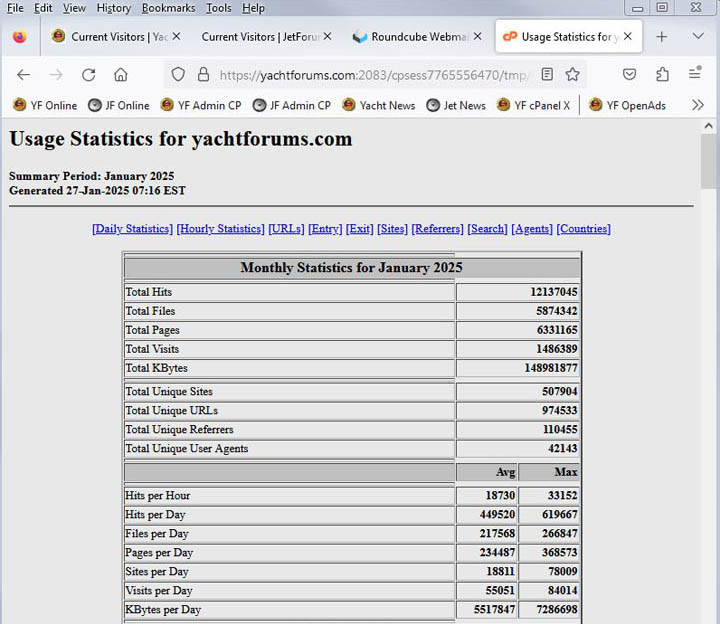Open JF Admin CP bookmark
This screenshot has height=624, width=720.
(292, 105)
